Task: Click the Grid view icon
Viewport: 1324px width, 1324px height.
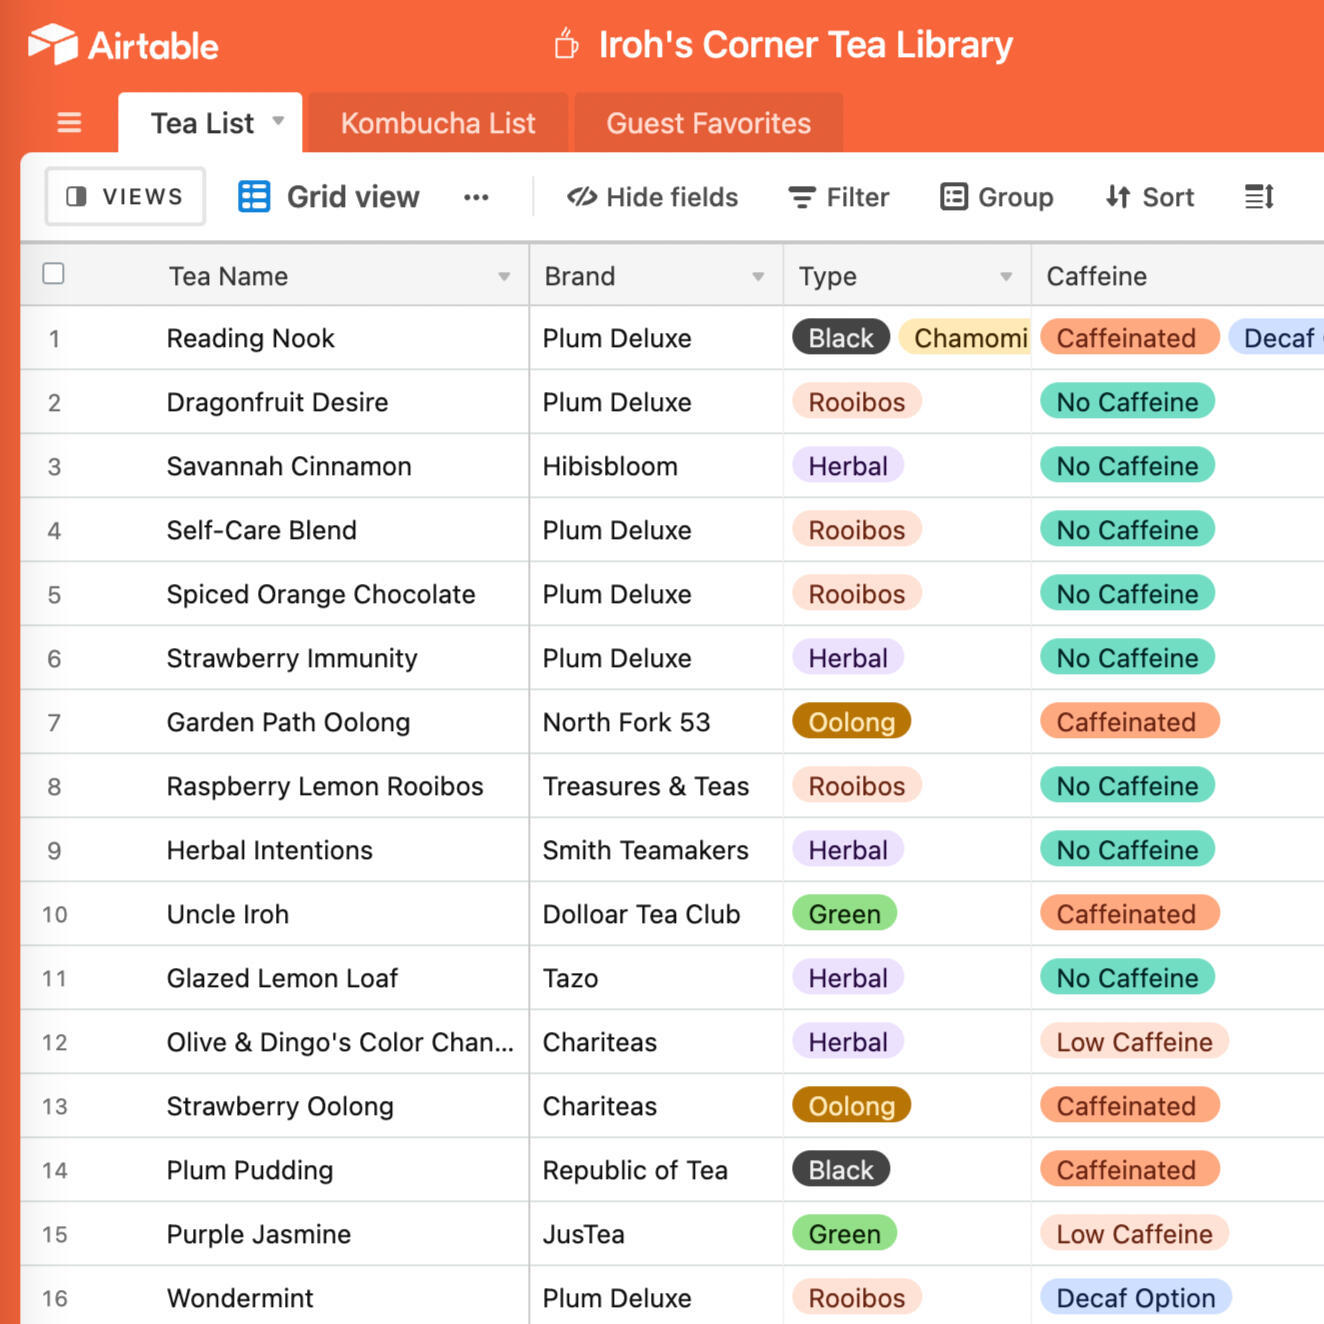Action: (254, 197)
